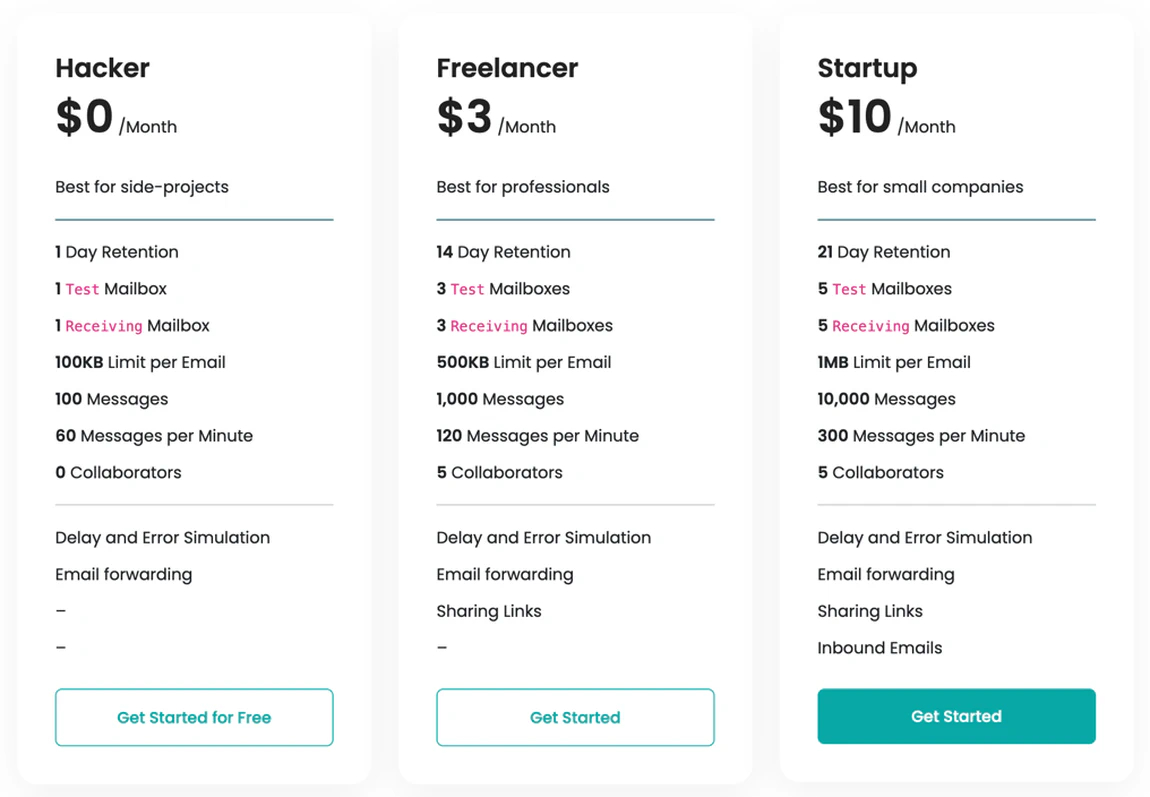Click the Get Started for Free button
Image resolution: width=1150 pixels, height=797 pixels.
(194, 717)
